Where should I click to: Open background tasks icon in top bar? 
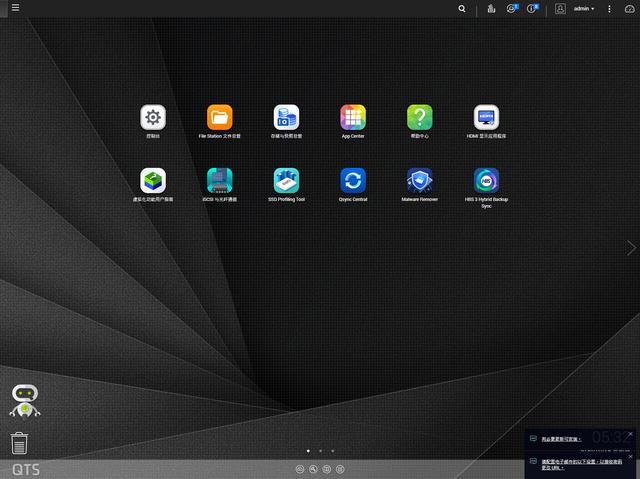pyautogui.click(x=491, y=9)
